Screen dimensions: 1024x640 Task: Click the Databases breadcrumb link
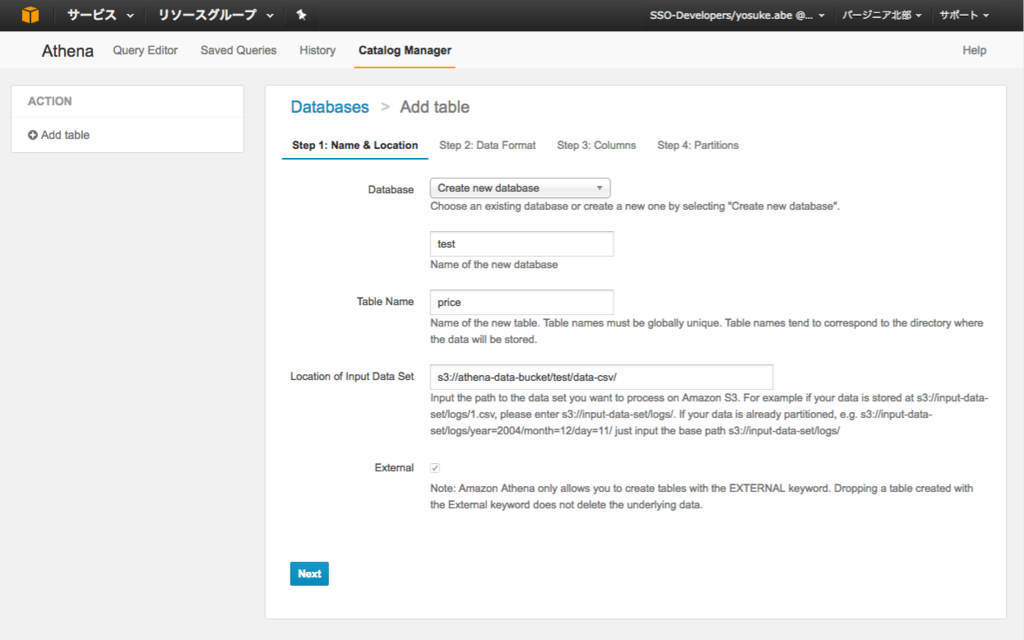pyautogui.click(x=330, y=107)
